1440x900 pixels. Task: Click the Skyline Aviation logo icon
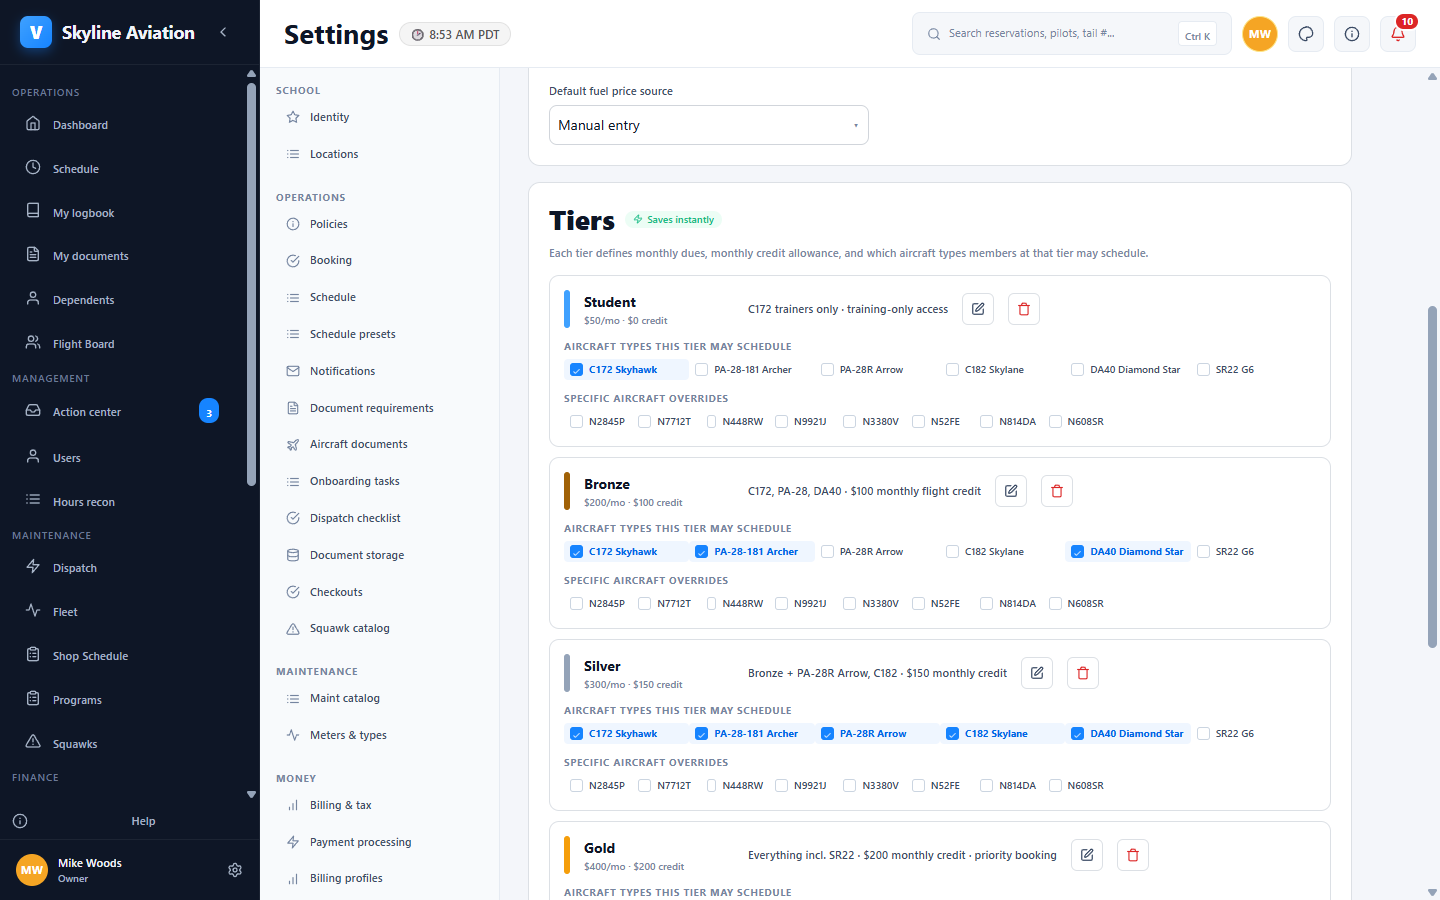[36, 32]
